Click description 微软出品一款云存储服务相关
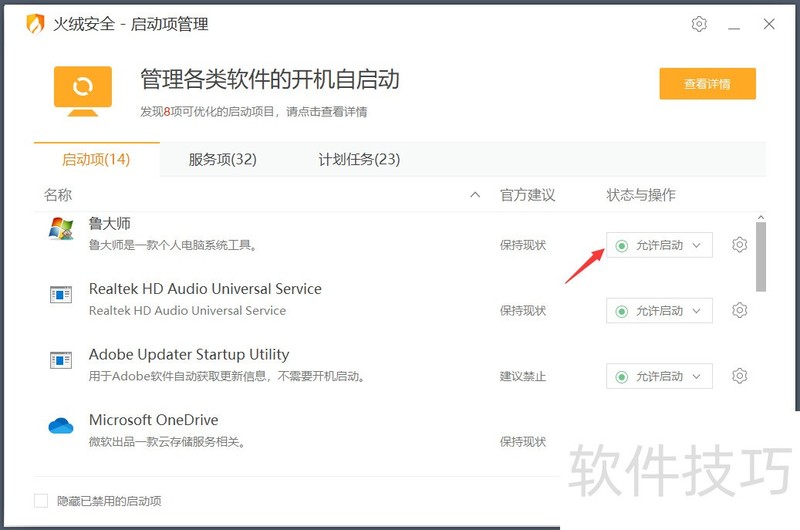Viewport: 800px width, 530px height. tap(167, 442)
